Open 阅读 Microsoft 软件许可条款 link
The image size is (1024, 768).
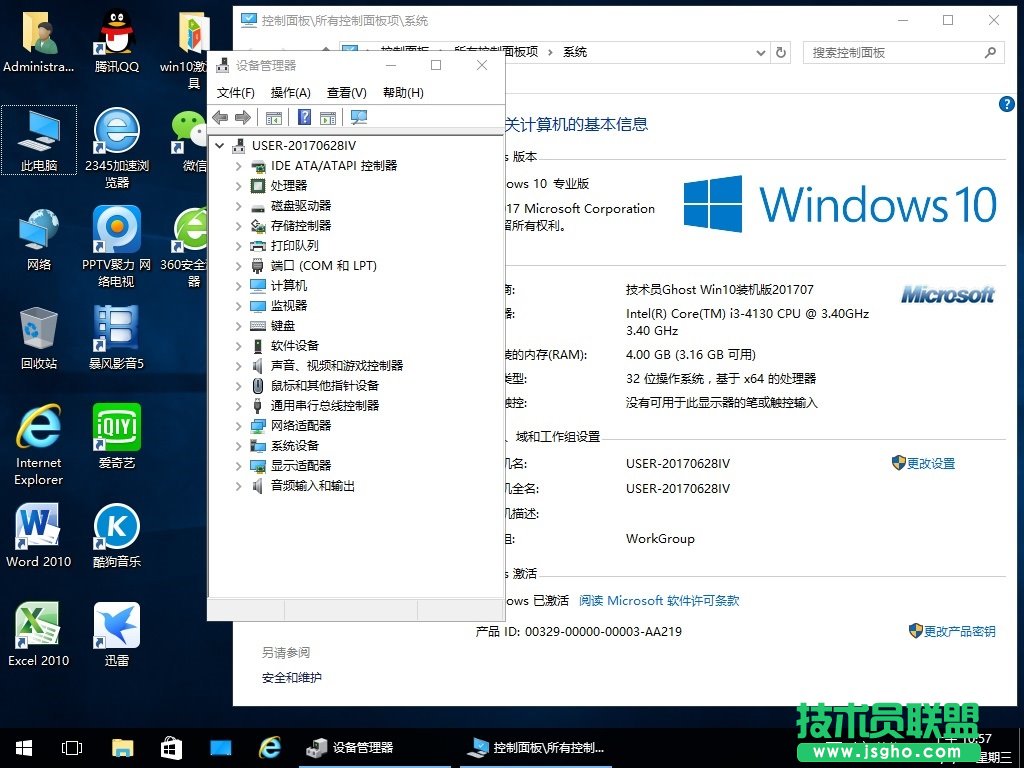coord(659,601)
